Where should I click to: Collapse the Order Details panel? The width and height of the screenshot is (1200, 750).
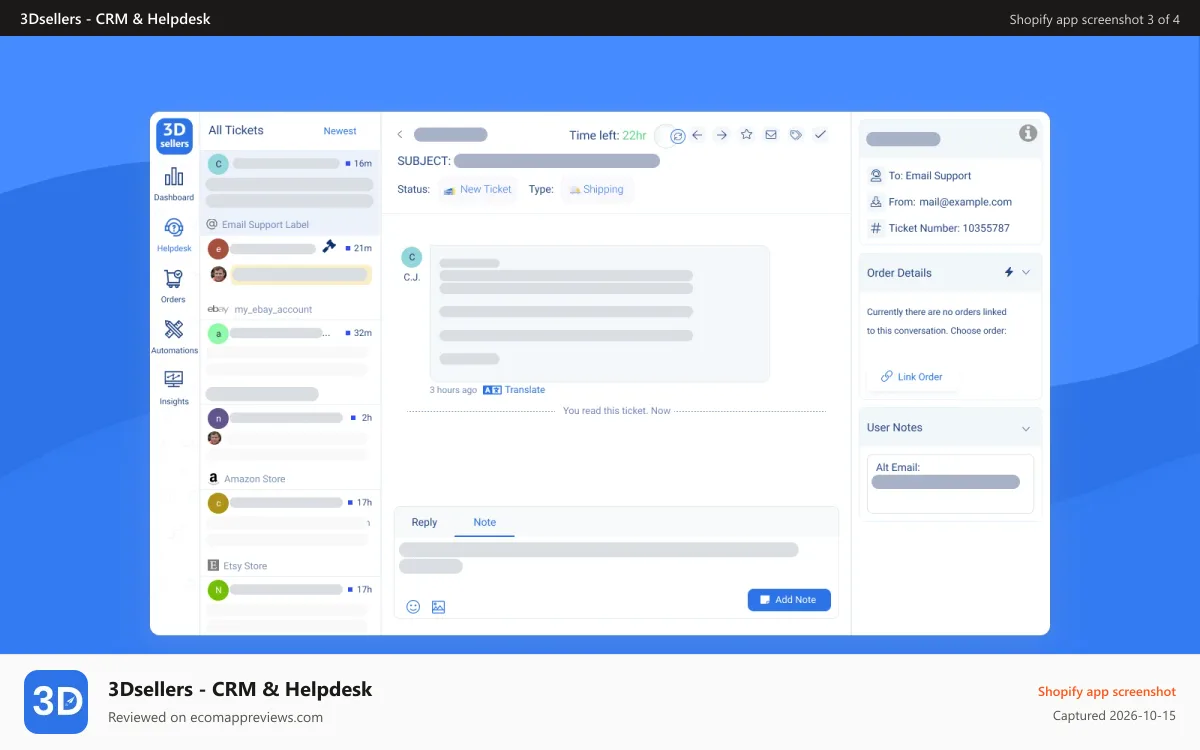coord(1026,272)
